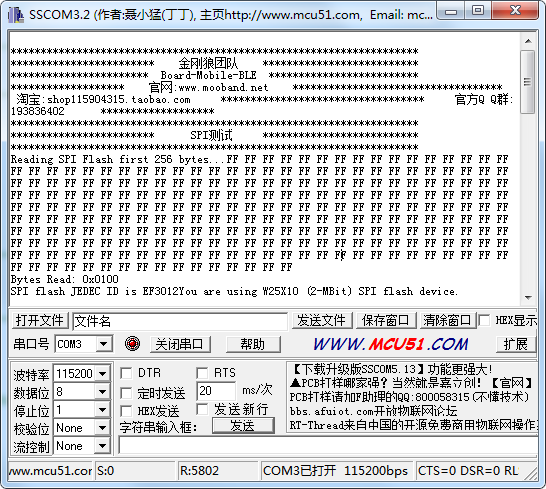
Task: Click the receive window vertical scrollbar thumb
Action: (x=528, y=82)
